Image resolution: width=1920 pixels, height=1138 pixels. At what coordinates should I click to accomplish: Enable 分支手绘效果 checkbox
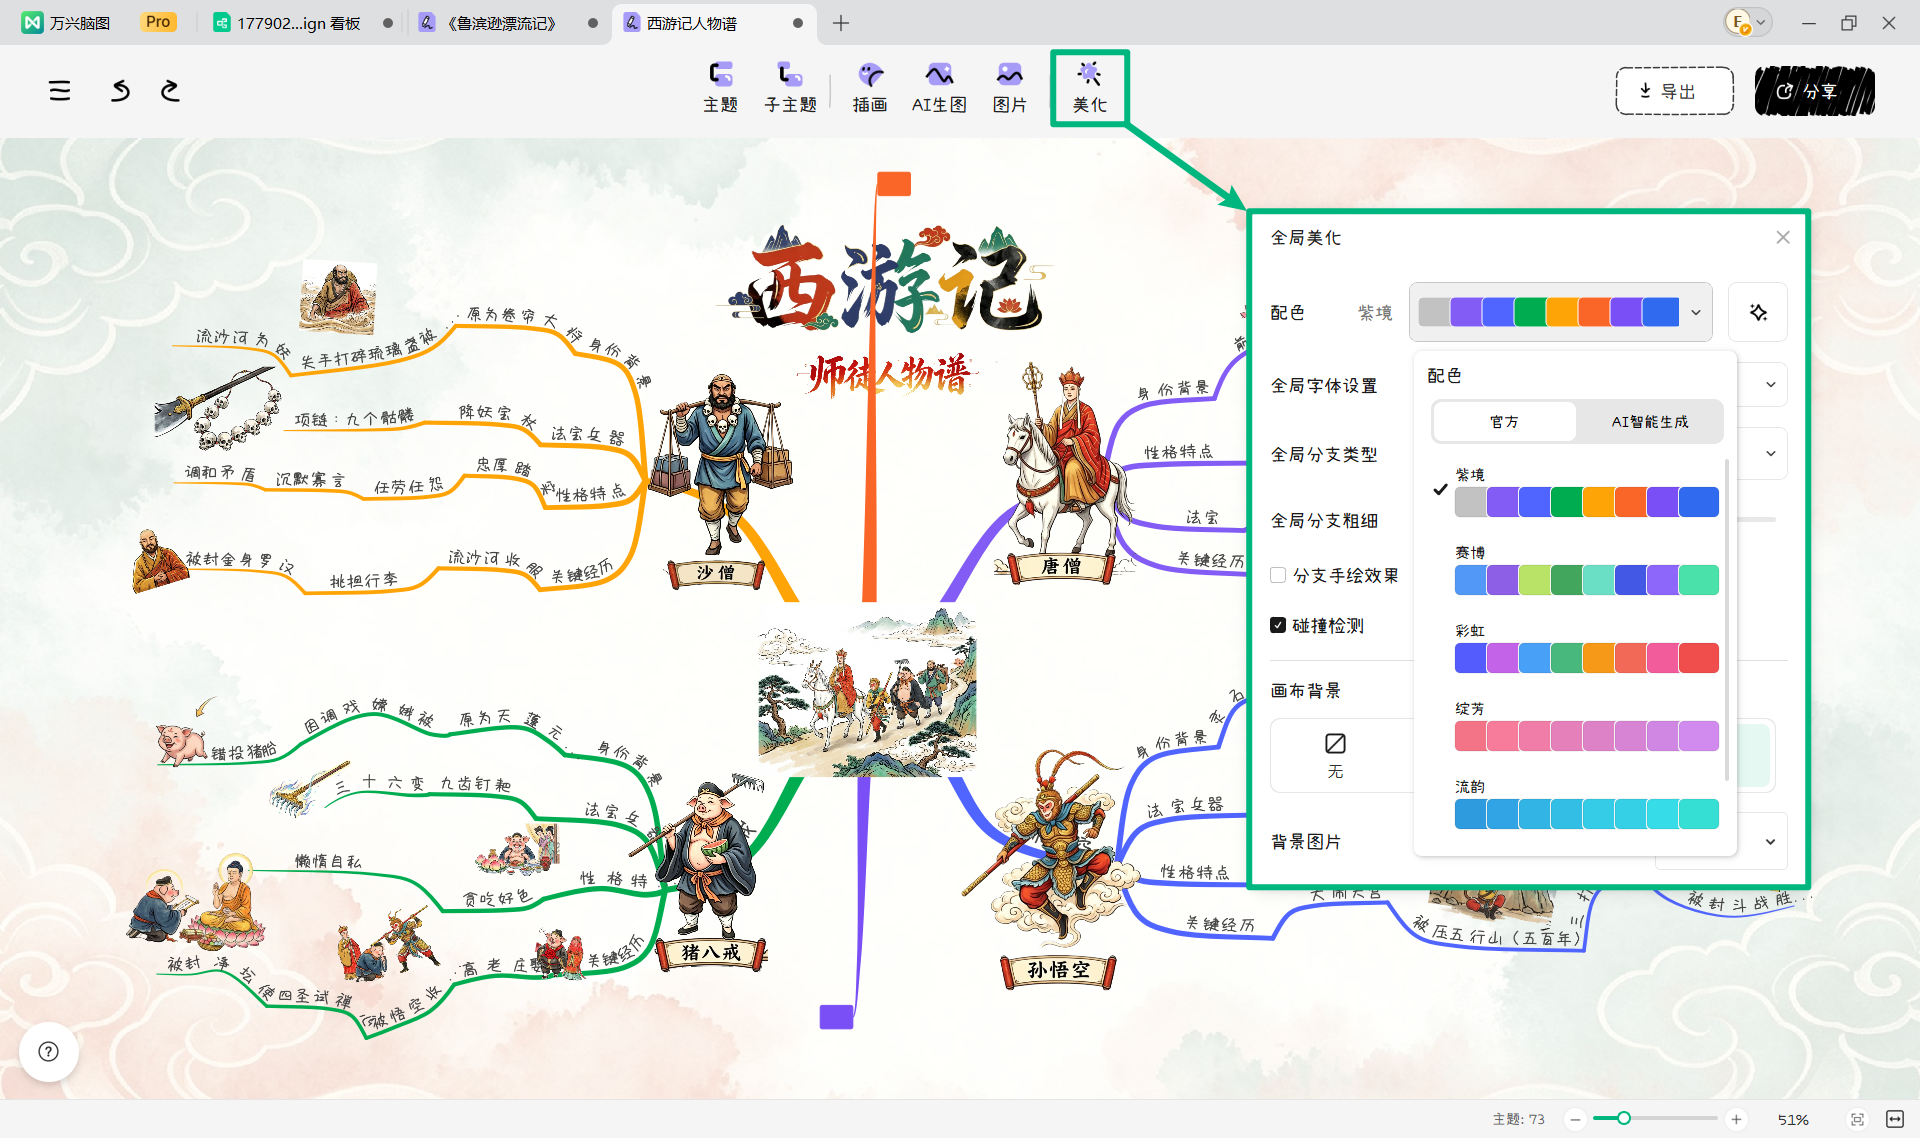tap(1278, 575)
